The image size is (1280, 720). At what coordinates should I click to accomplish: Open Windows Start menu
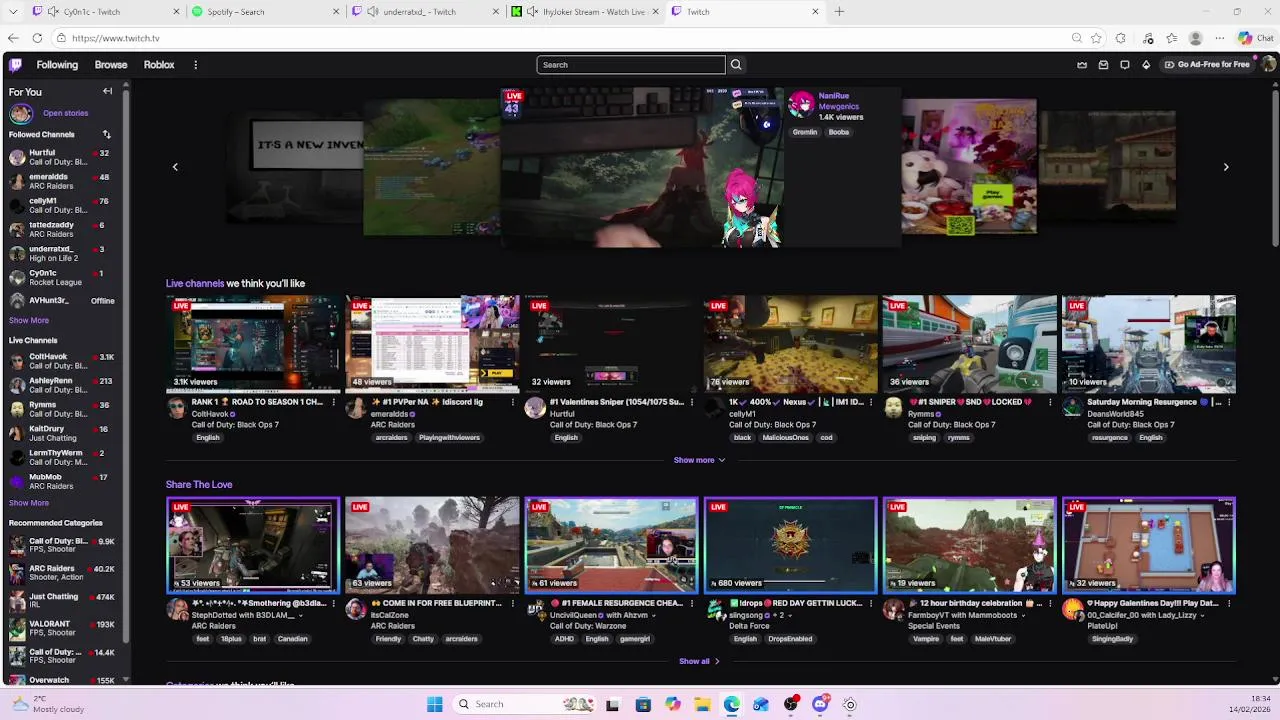tap(435, 704)
